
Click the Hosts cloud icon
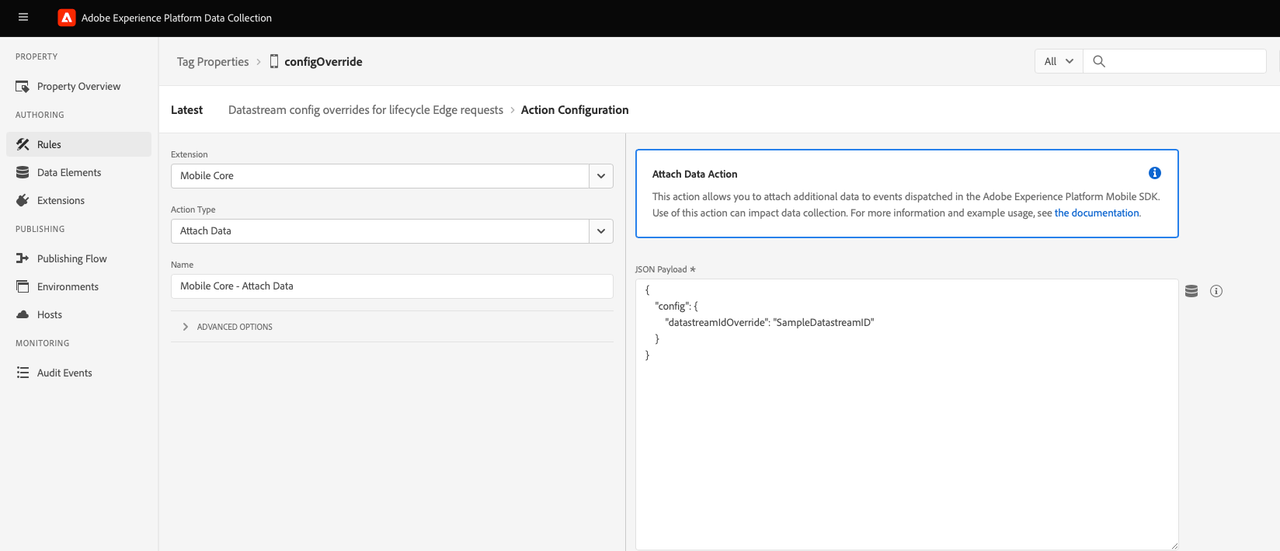[x=23, y=315]
